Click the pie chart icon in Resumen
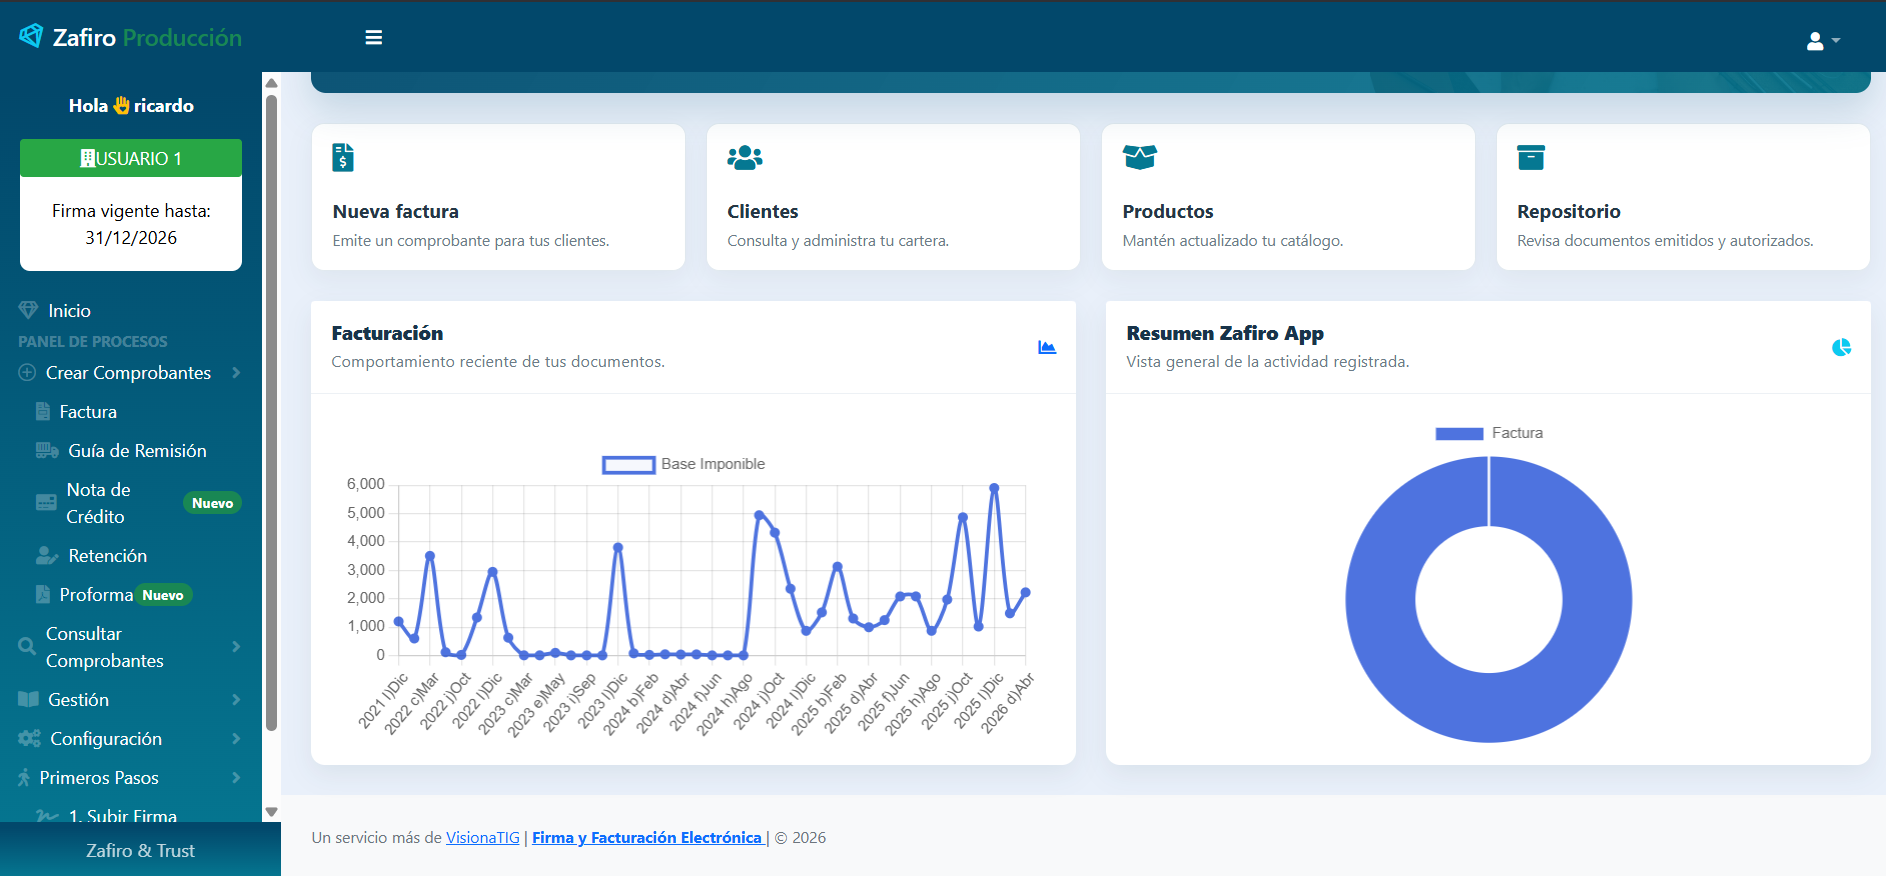 tap(1841, 347)
